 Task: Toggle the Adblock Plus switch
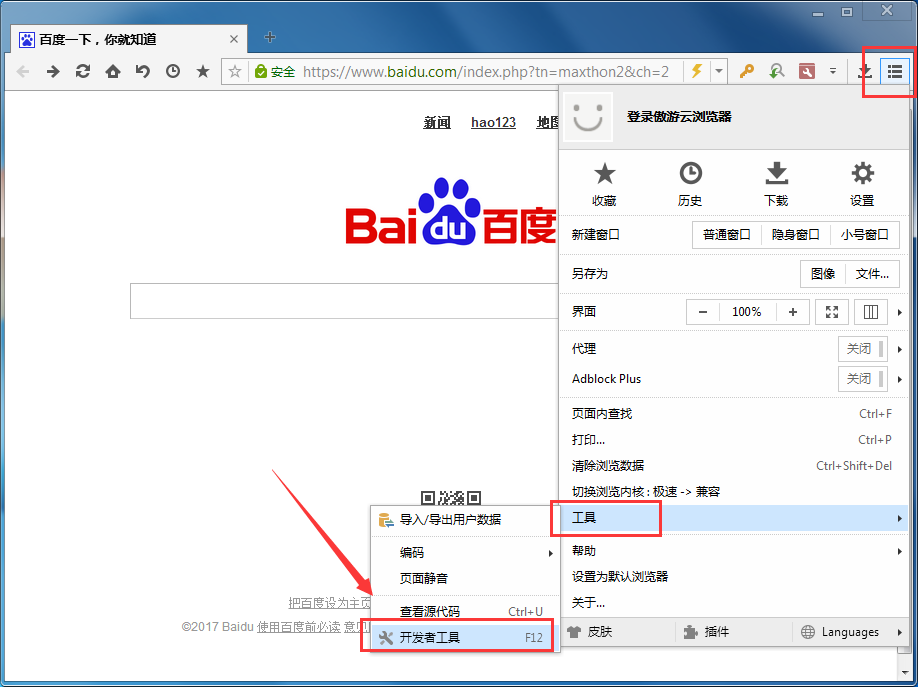point(863,379)
